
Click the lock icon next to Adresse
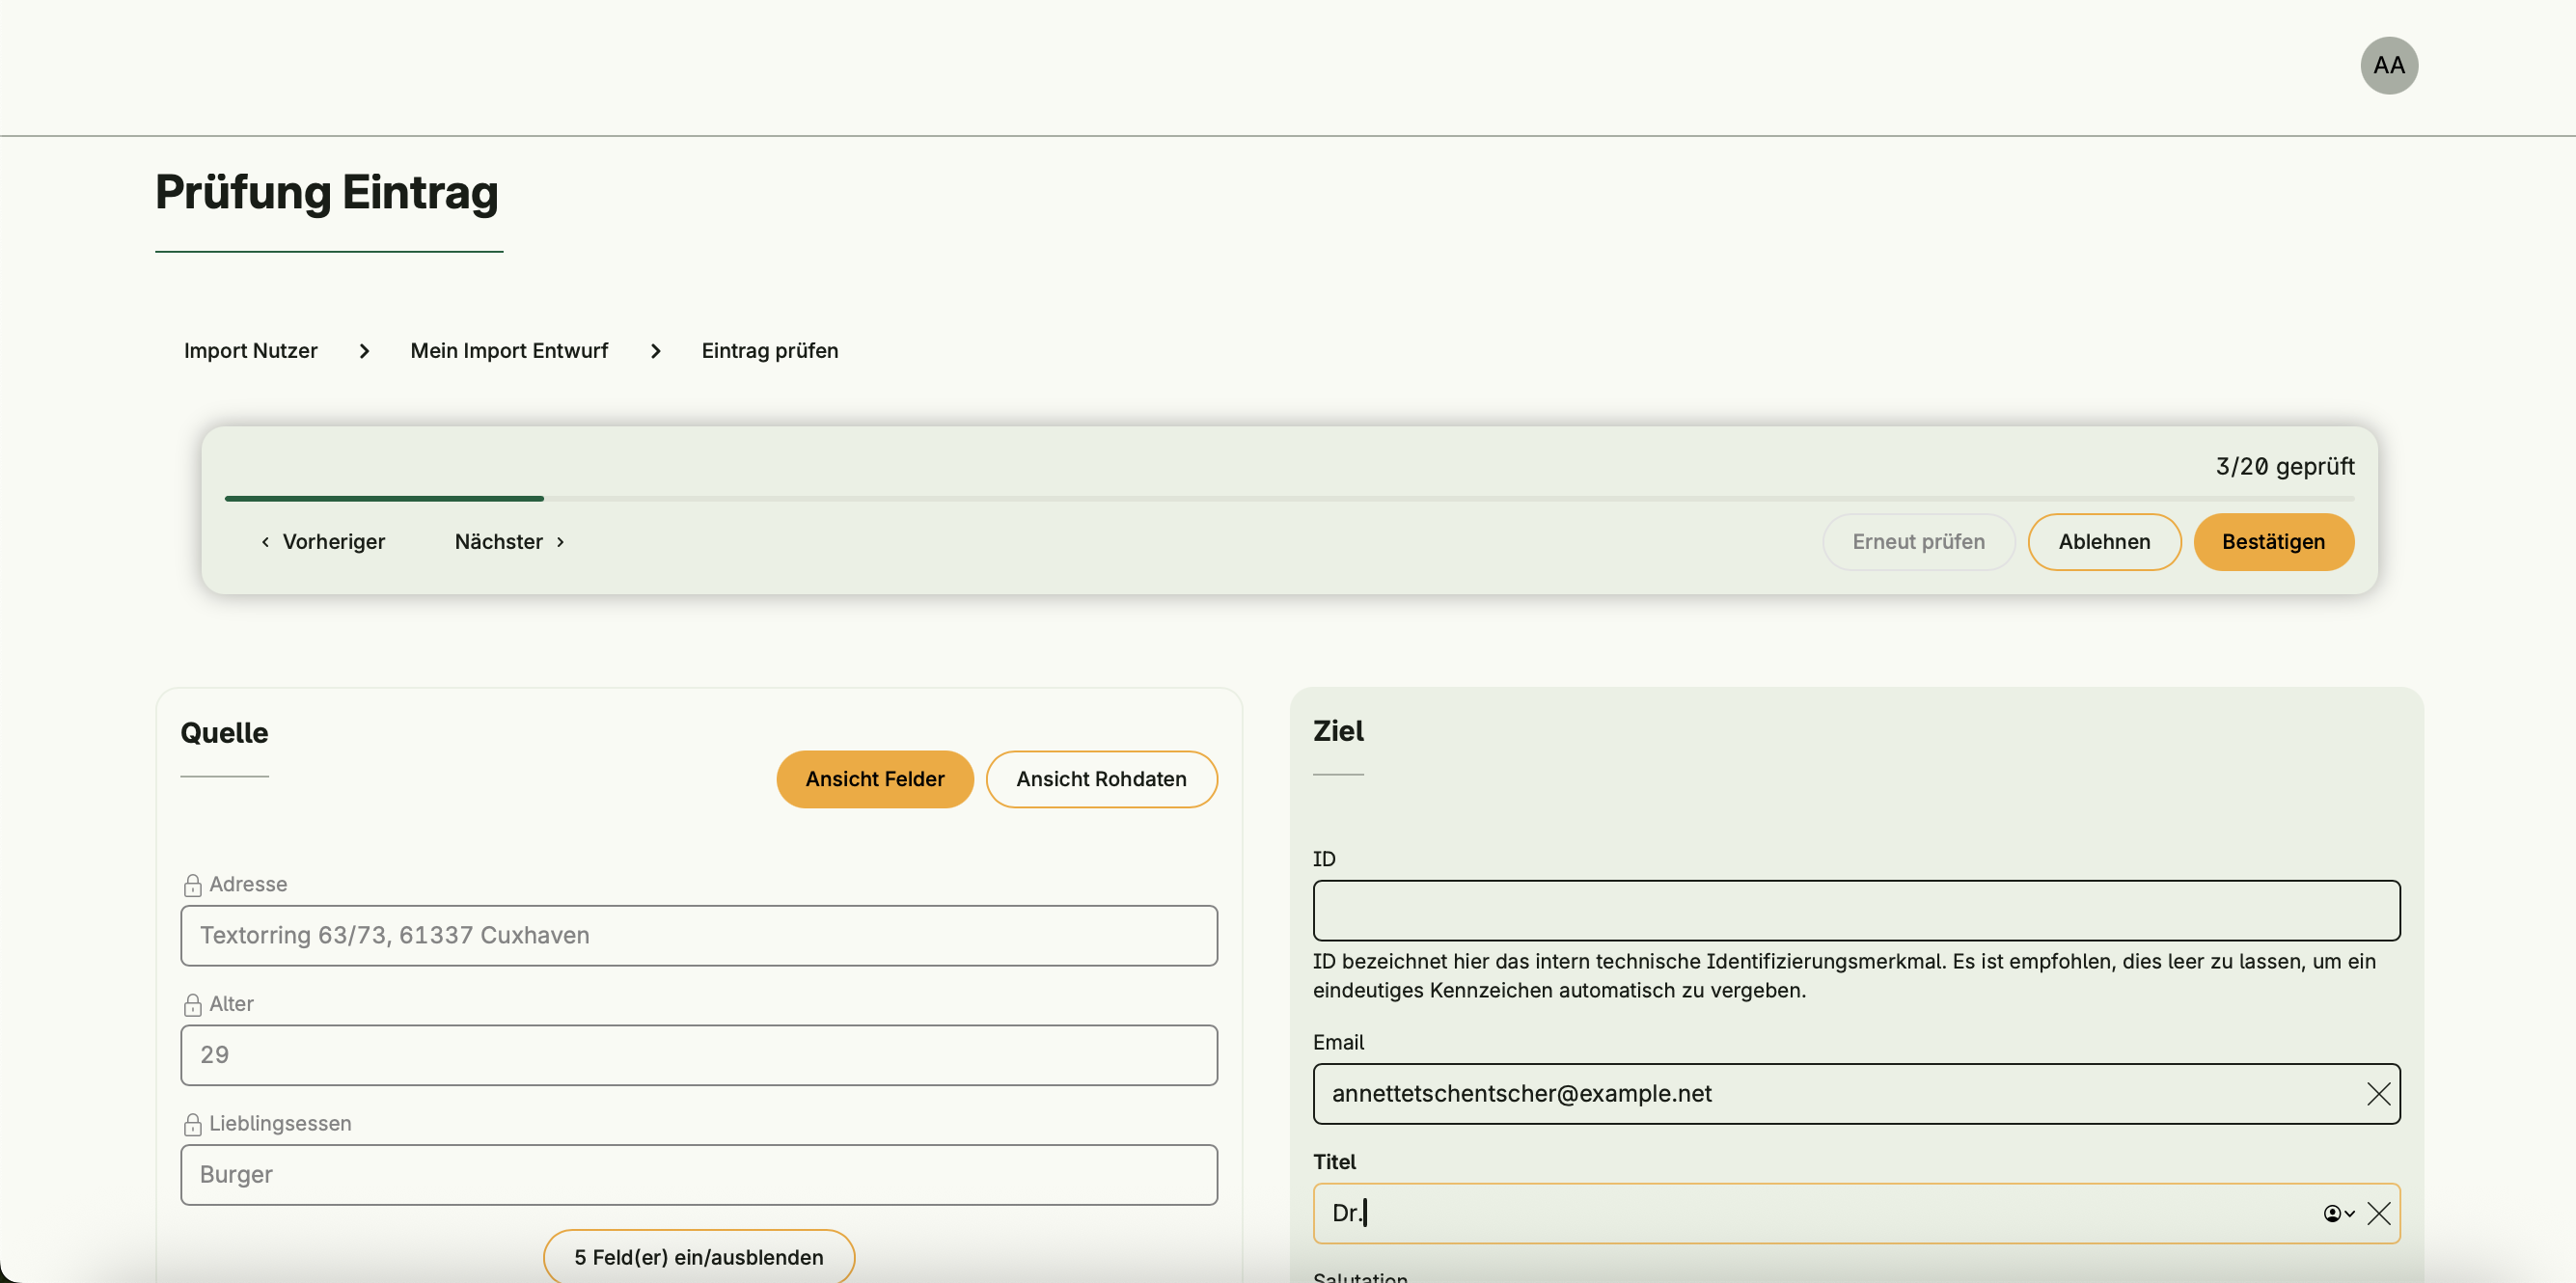[193, 885]
